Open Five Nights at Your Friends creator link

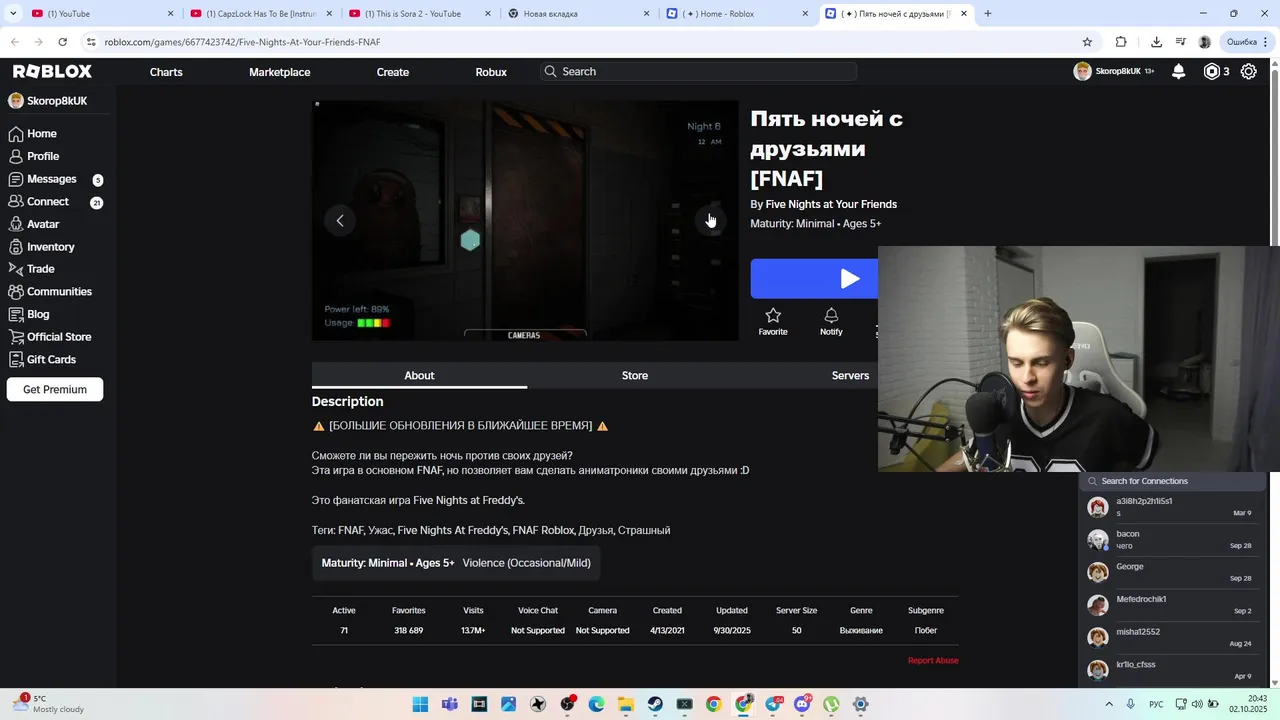[x=831, y=204]
